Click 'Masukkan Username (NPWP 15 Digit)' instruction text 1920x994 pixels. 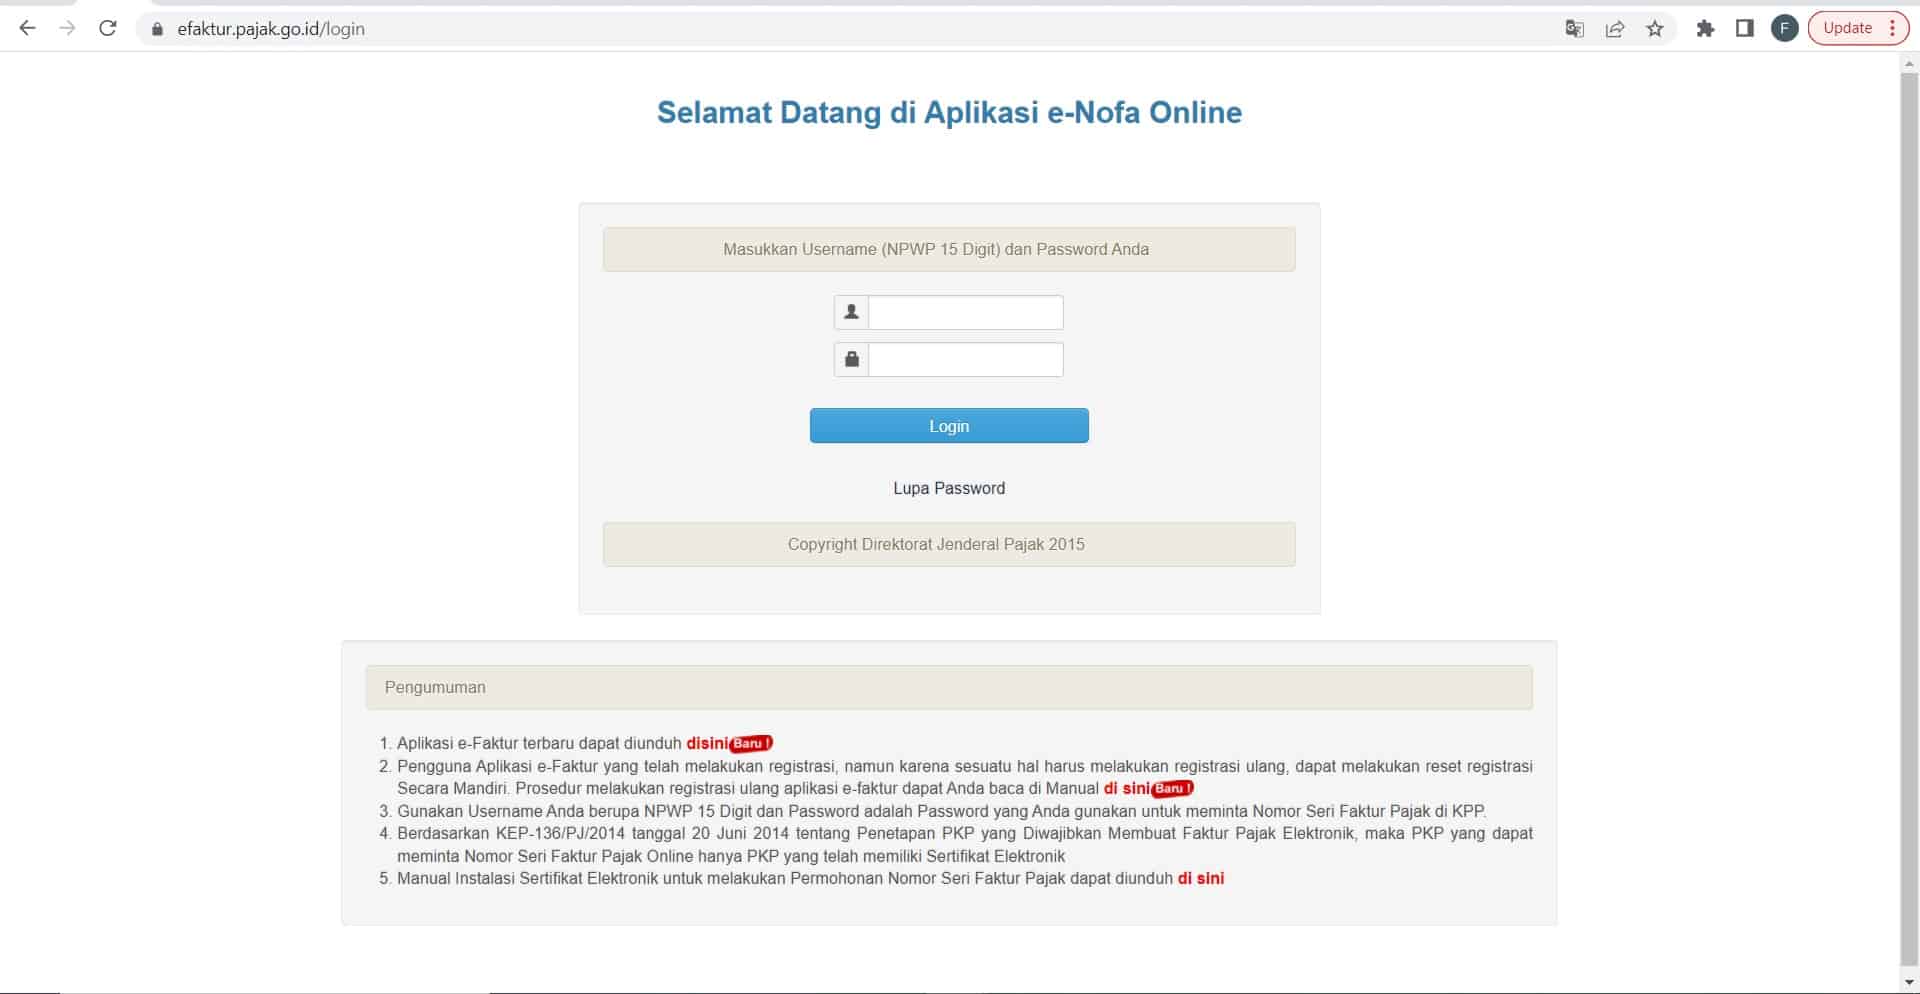pyautogui.click(x=936, y=249)
